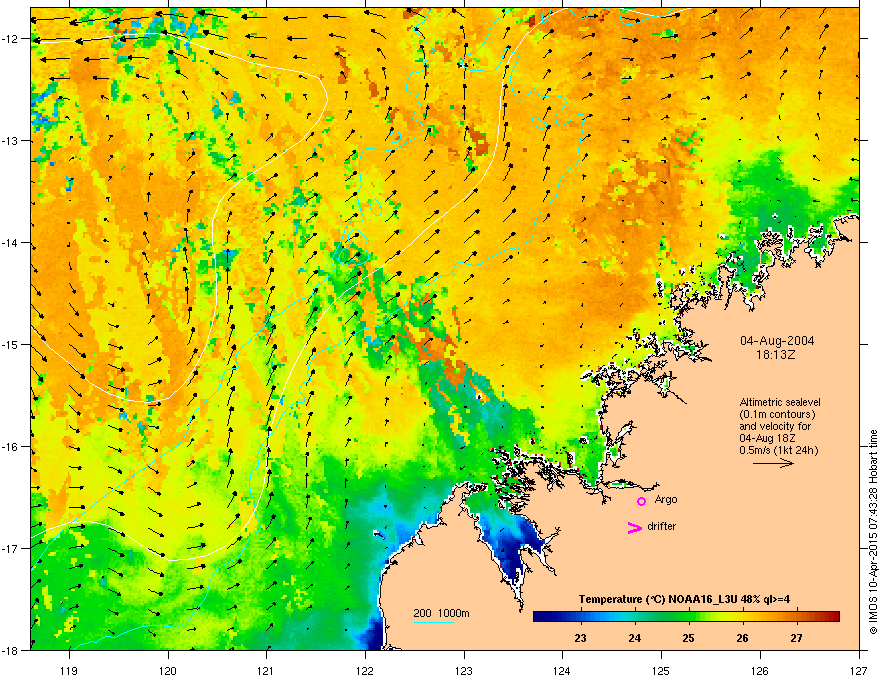Image resolution: width=880 pixels, height=680 pixels.
Task: Click the 'and velocity for' text line
Action: point(775,426)
